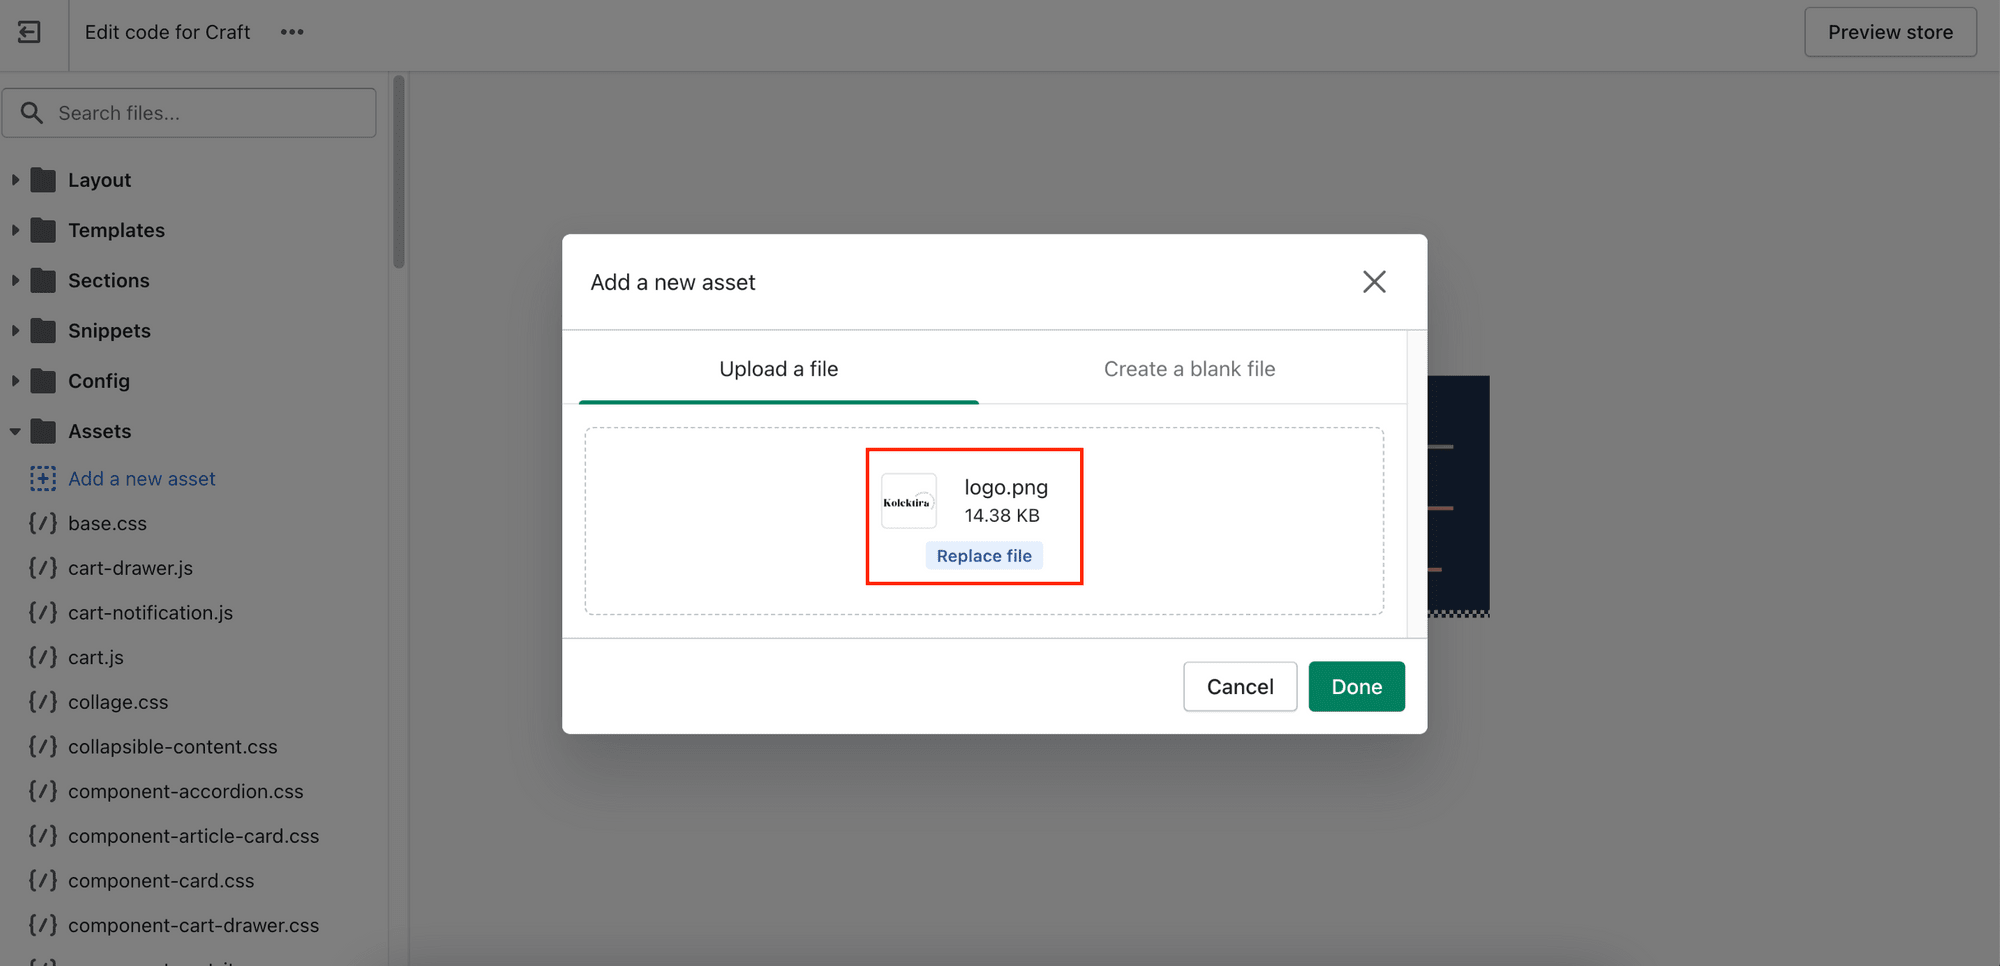Viewport: 2000px width, 966px height.
Task: Expand the Templates folder
Action: point(15,230)
